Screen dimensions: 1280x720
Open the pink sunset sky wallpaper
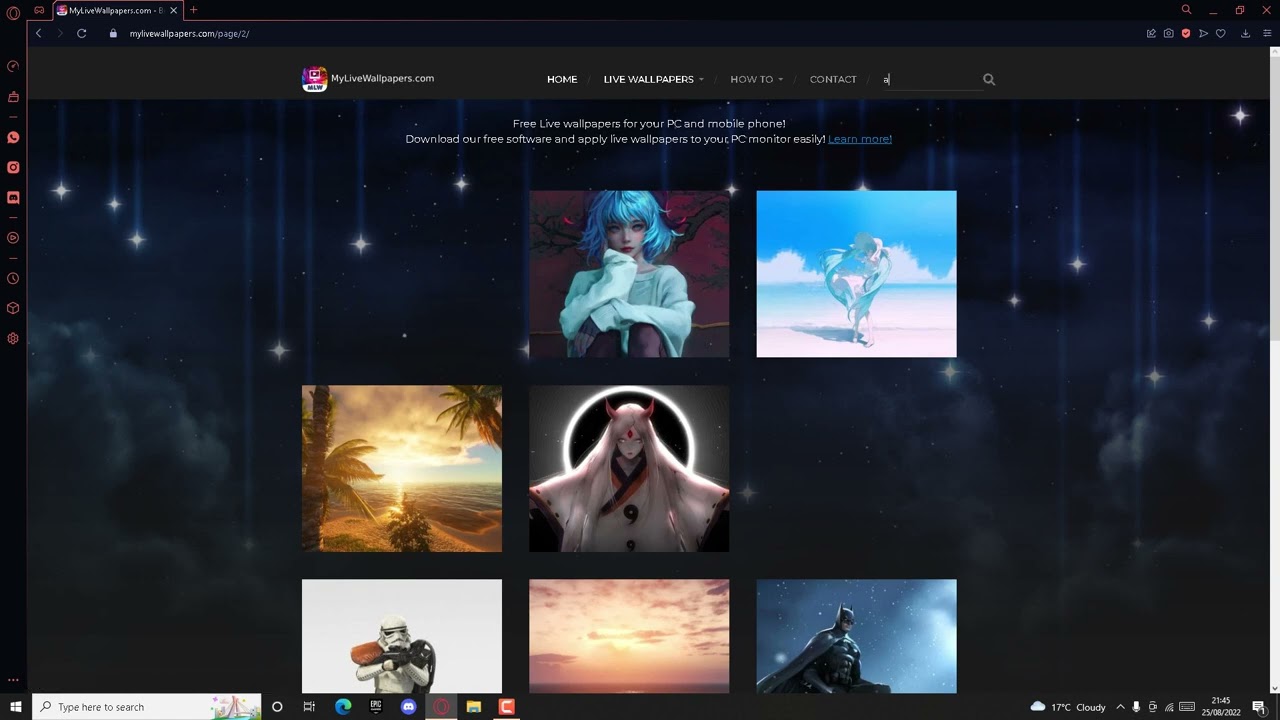pyautogui.click(x=629, y=636)
